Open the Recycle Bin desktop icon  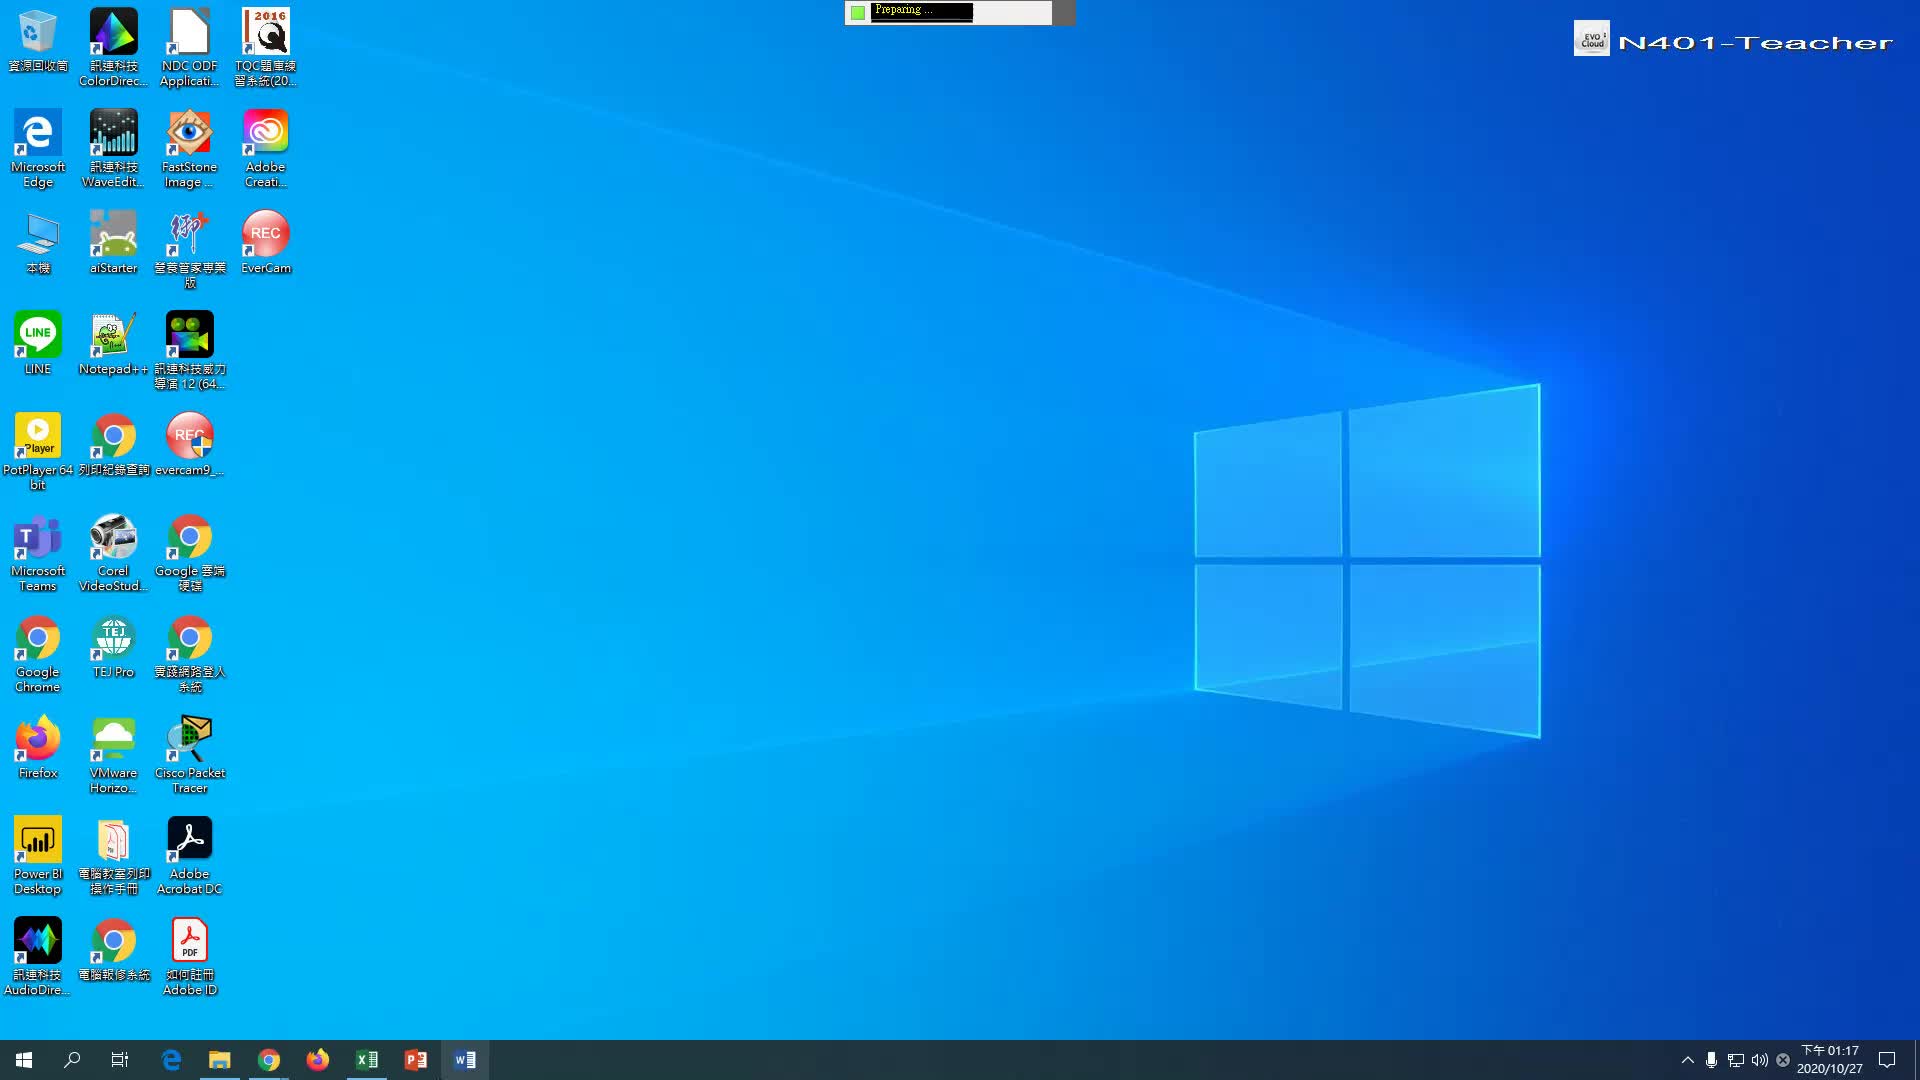tap(38, 41)
